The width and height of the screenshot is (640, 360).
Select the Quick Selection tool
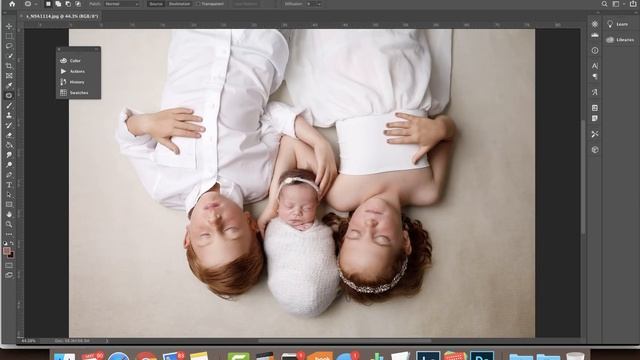tap(9, 56)
